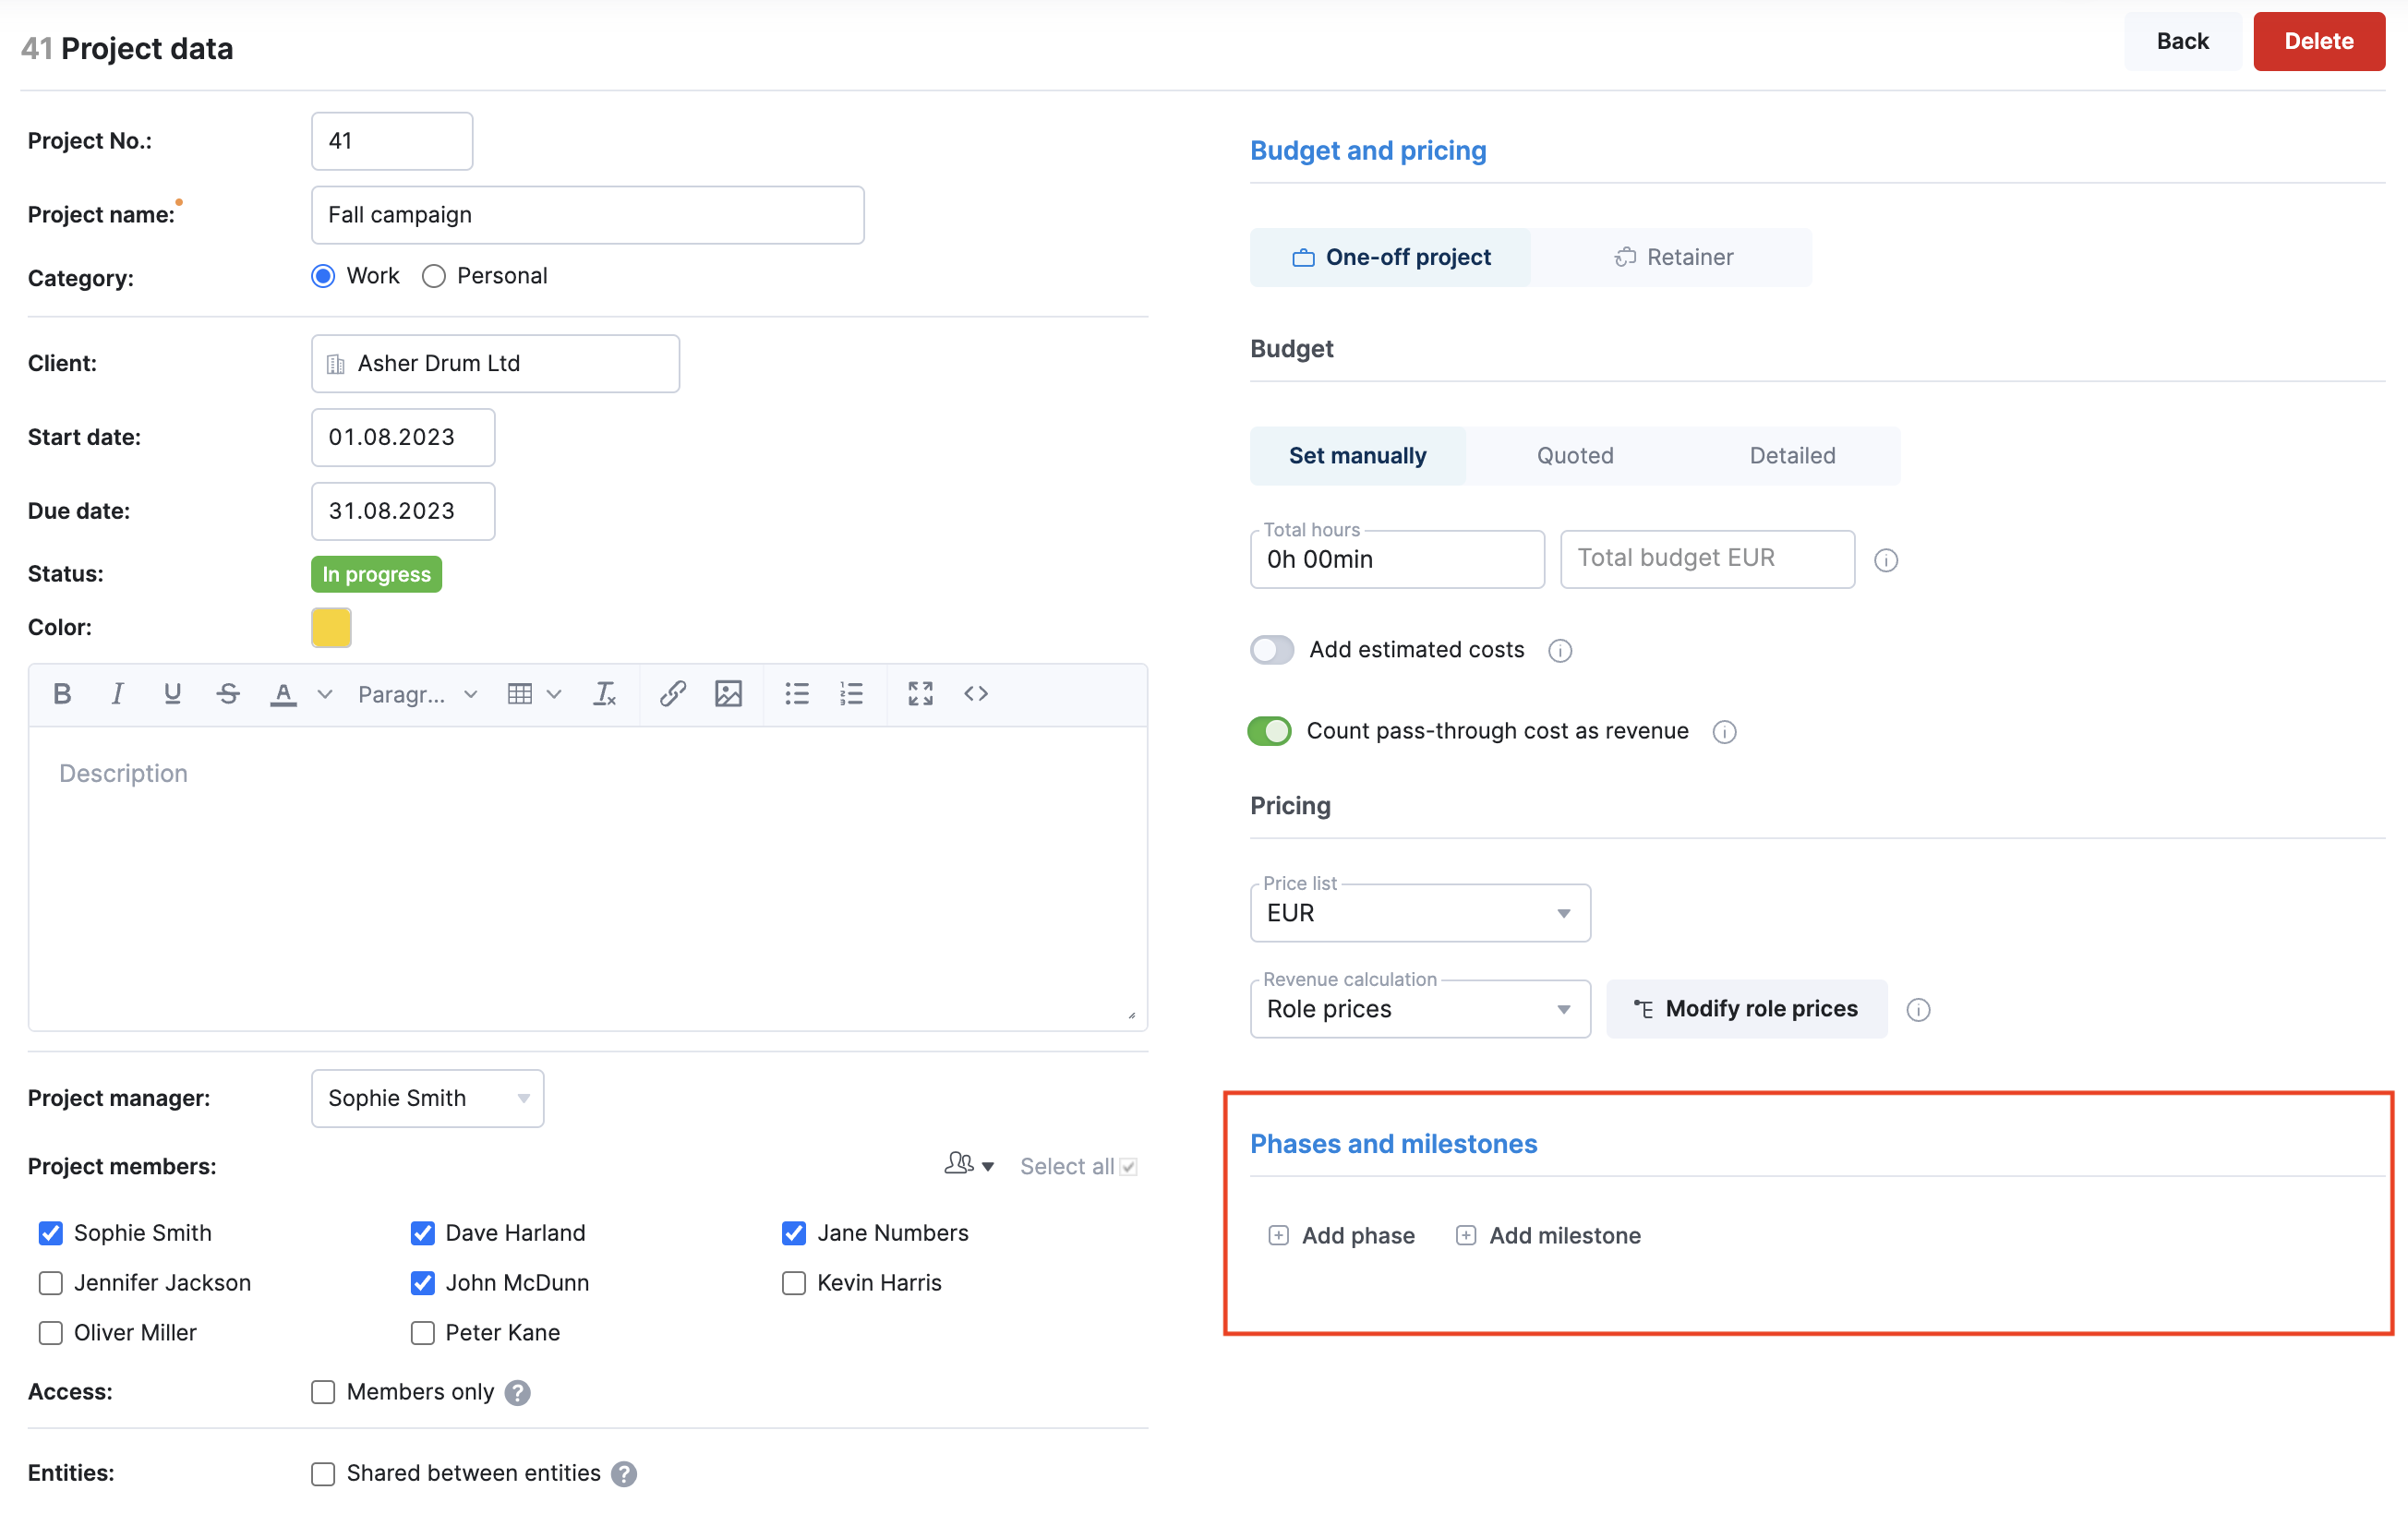Switch the description editor to code view

click(x=976, y=693)
